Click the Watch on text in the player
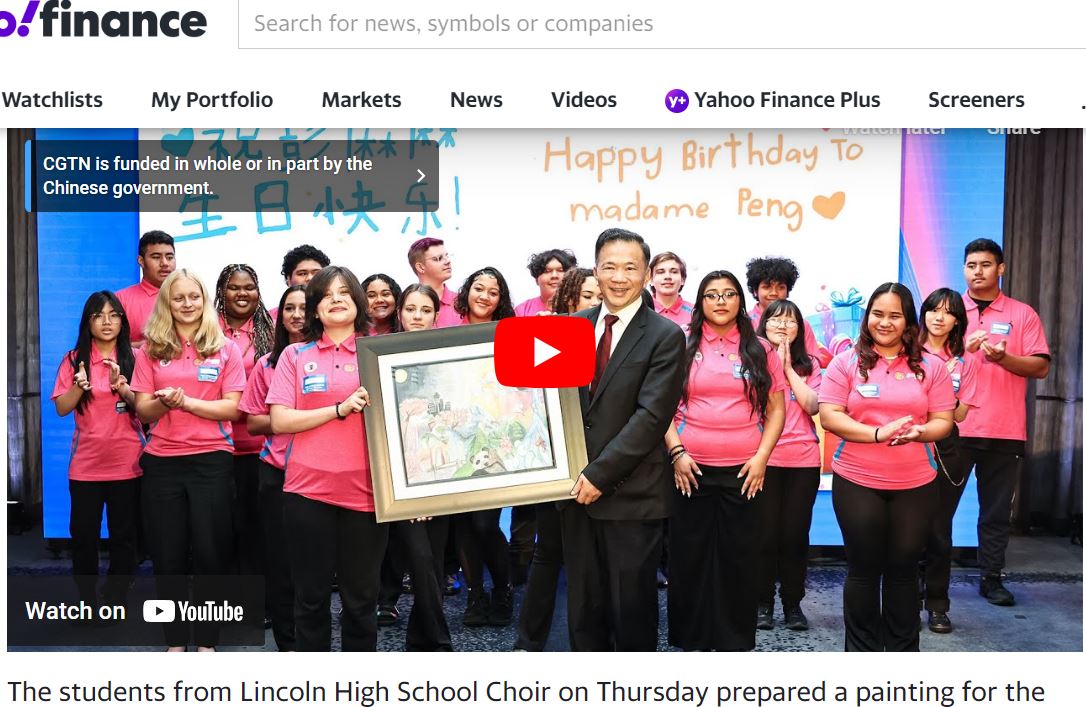The width and height of the screenshot is (1086, 707). pyautogui.click(x=75, y=611)
